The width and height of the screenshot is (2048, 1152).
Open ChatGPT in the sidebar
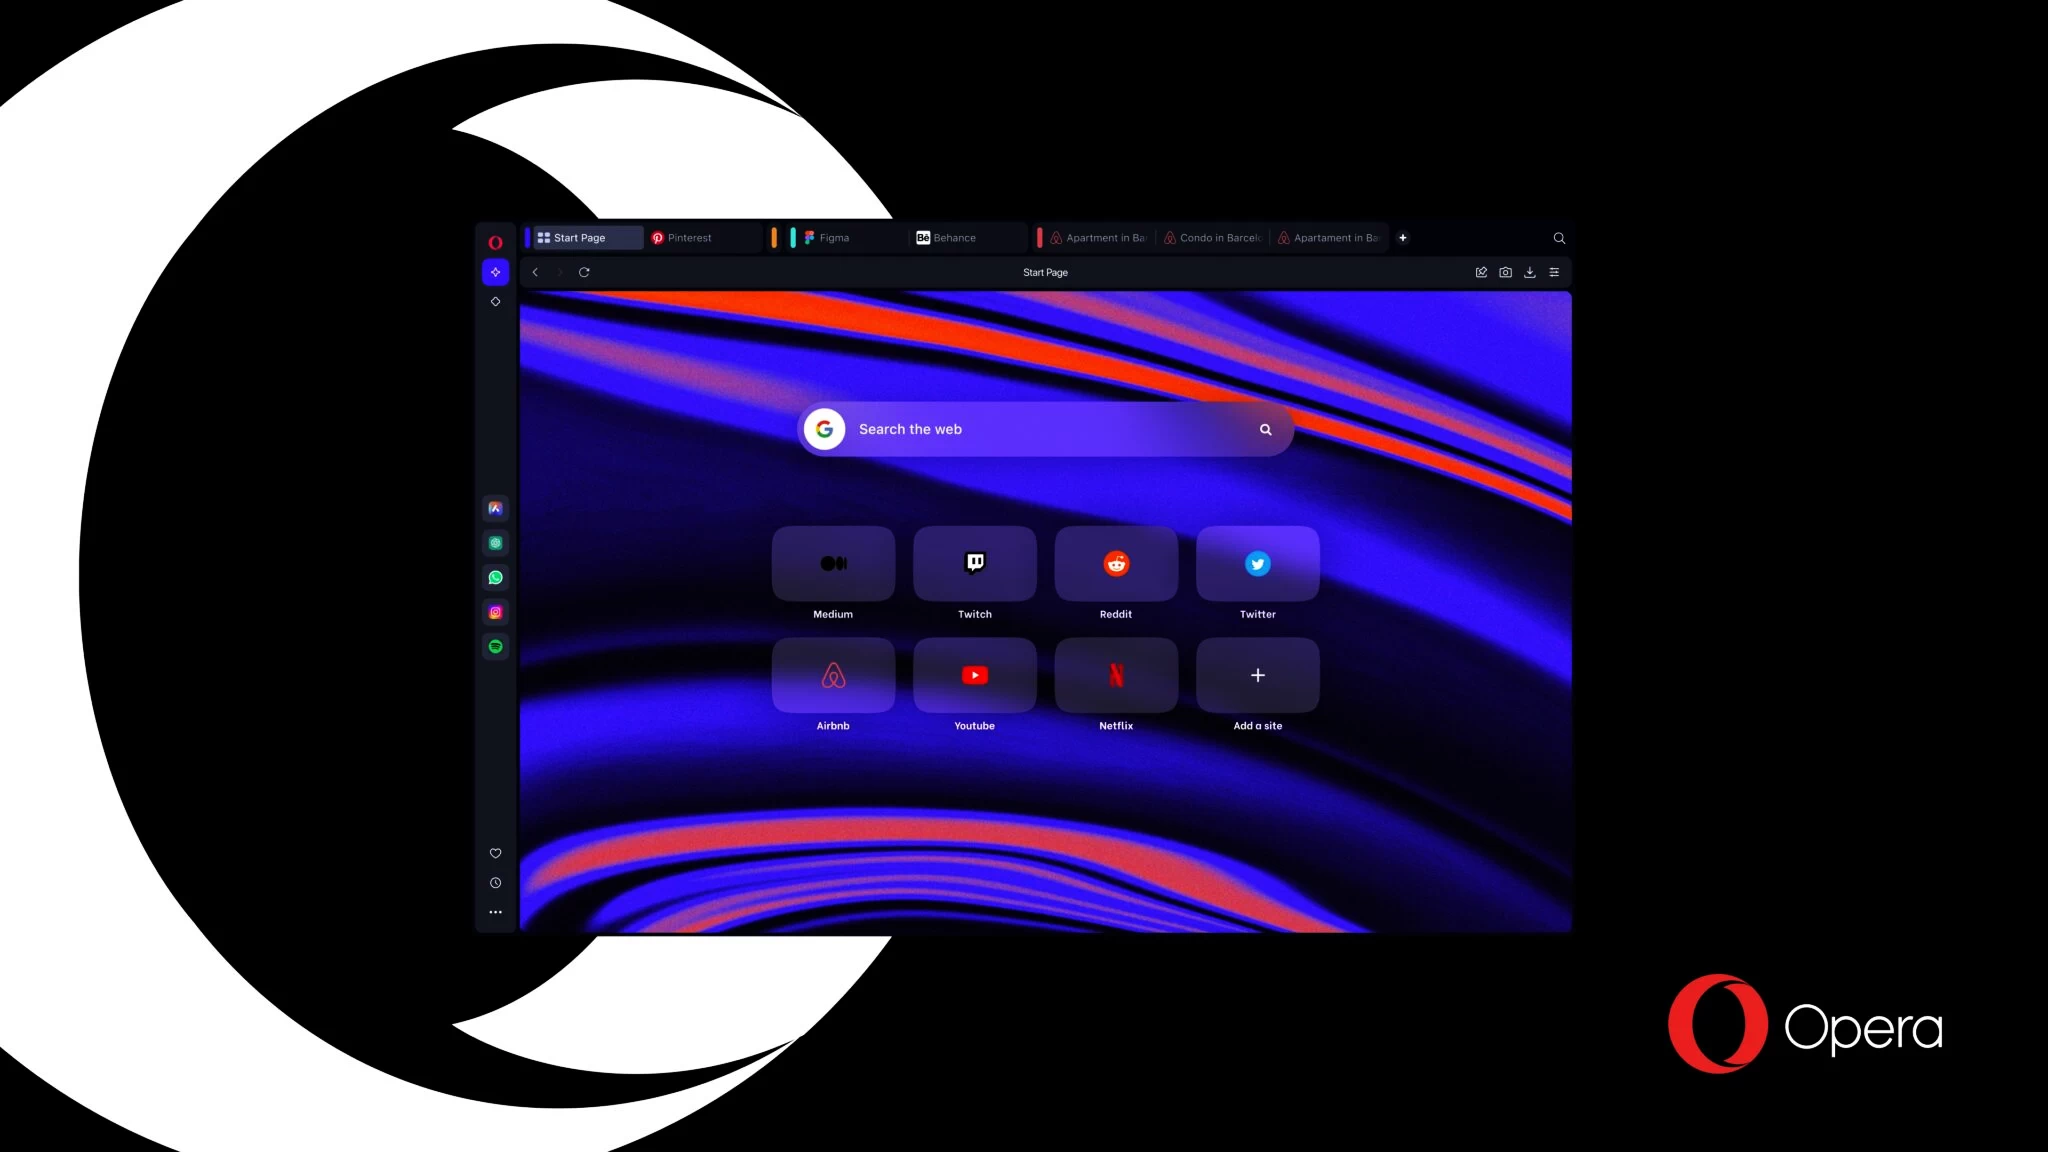[x=495, y=543]
